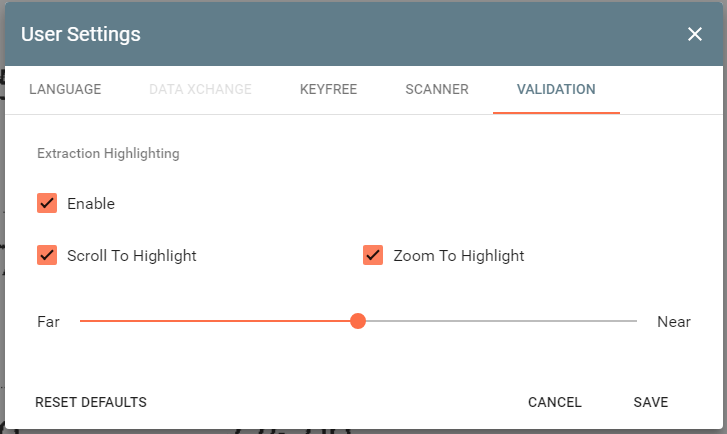Switch to the Language tab

click(x=65, y=89)
